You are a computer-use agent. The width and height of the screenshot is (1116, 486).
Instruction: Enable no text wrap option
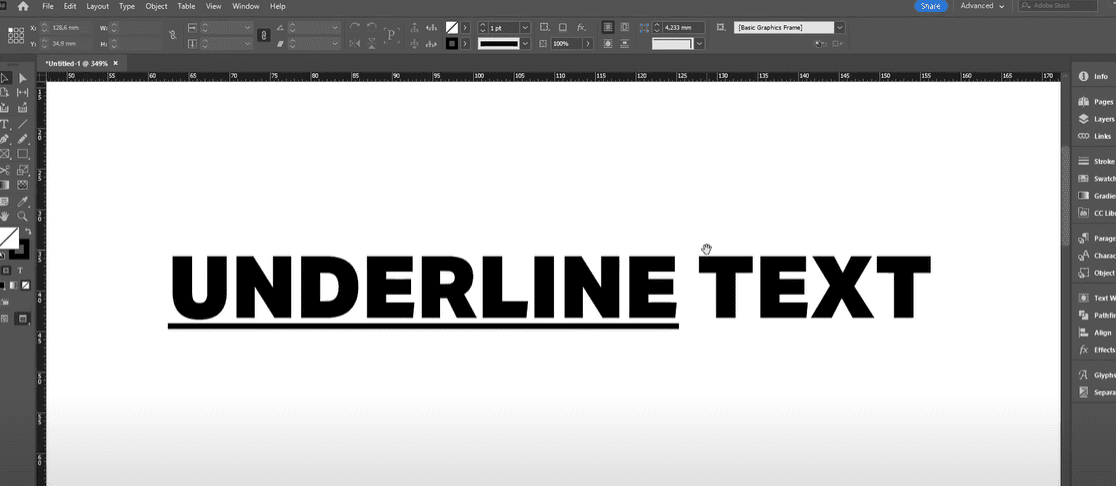[x=607, y=27]
